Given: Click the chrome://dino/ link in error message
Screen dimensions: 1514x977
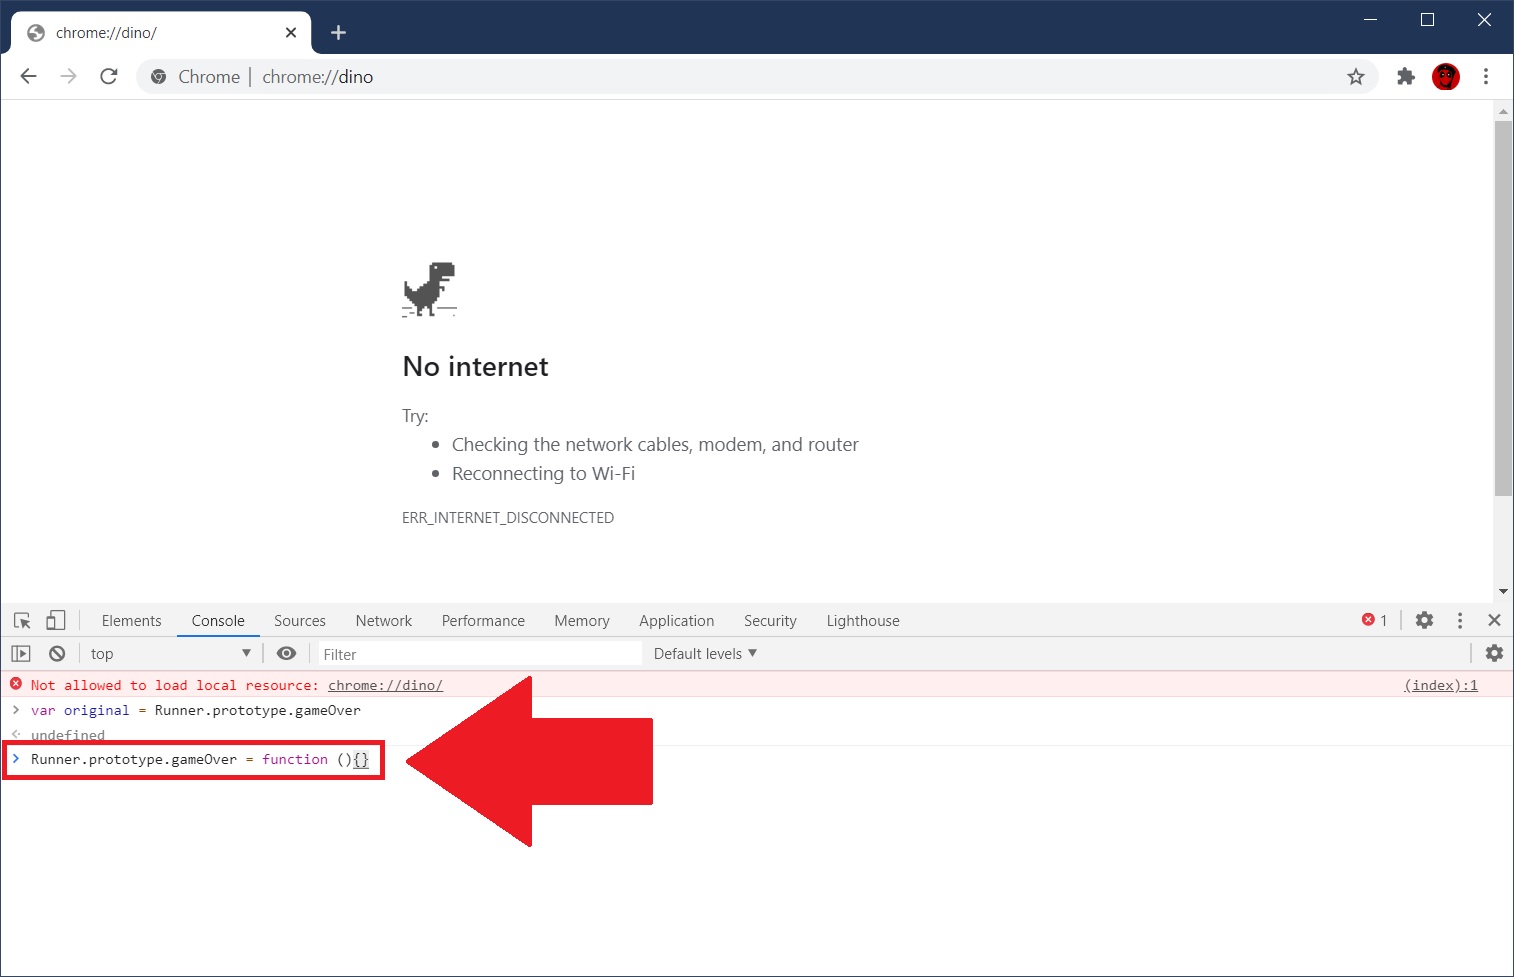Looking at the screenshot, I should [x=385, y=685].
